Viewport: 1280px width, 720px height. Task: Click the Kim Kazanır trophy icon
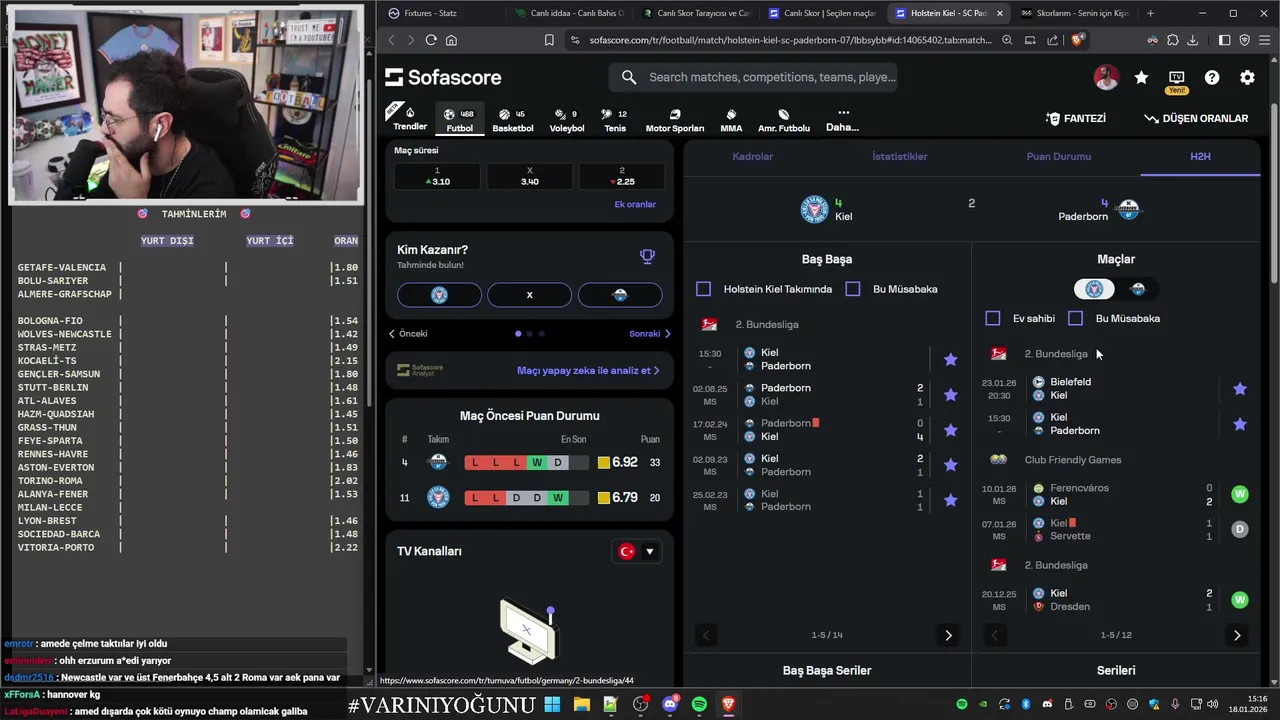647,256
